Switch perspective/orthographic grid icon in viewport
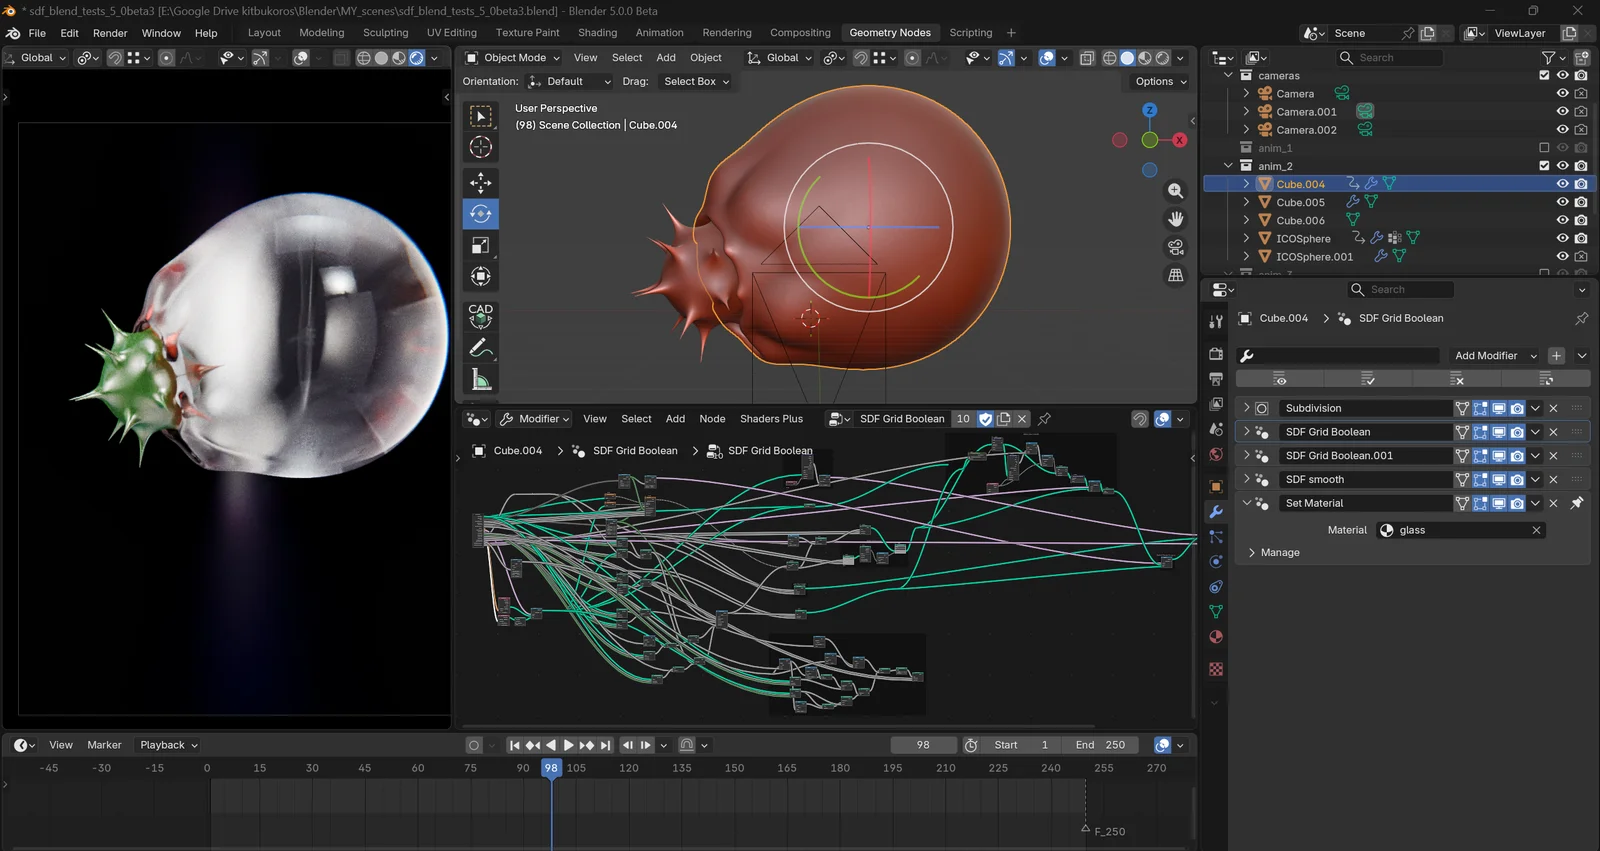1600x851 pixels. (1176, 275)
